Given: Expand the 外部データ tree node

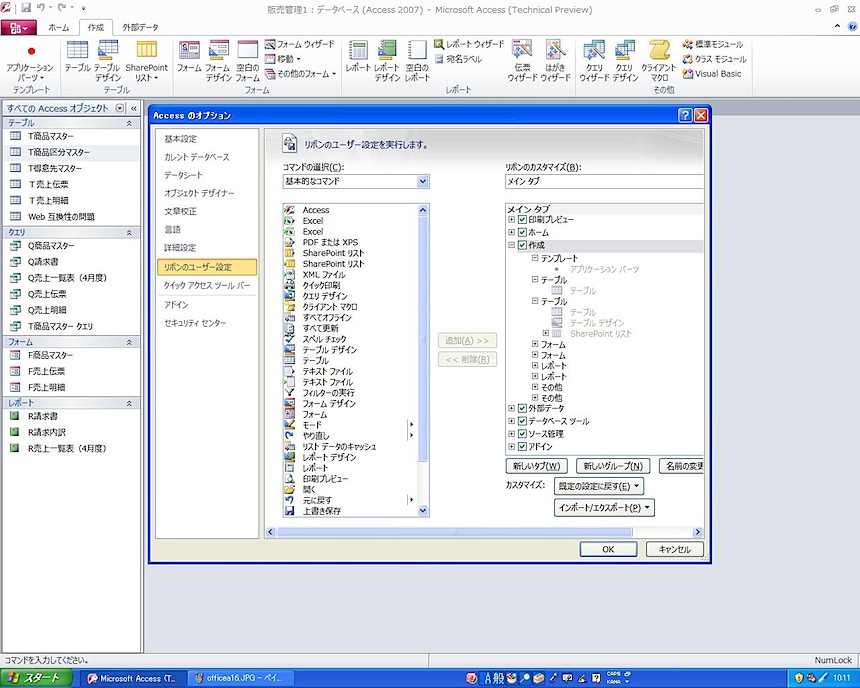Looking at the screenshot, I should (511, 408).
